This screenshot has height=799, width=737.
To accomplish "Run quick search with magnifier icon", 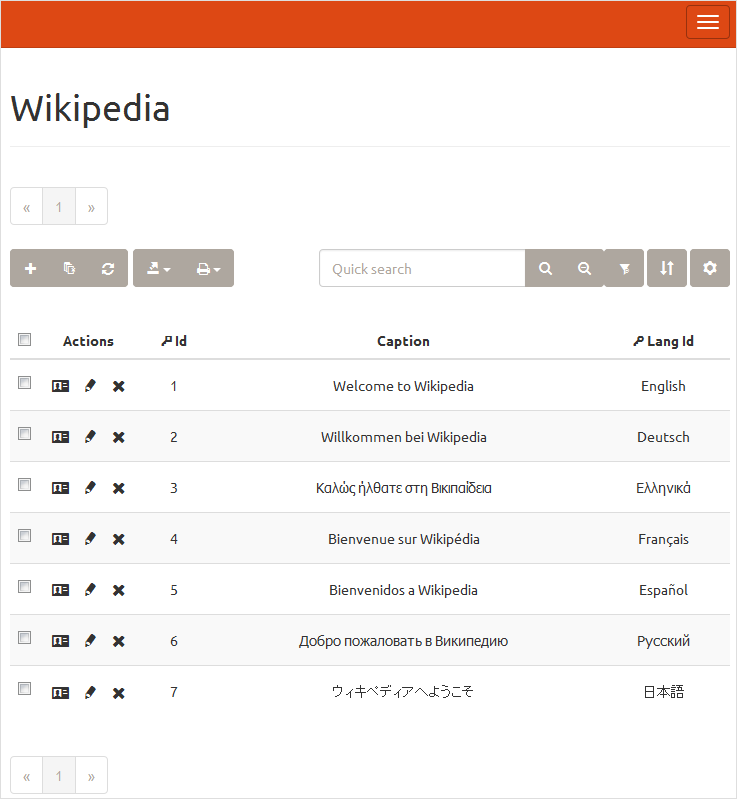I will coord(545,268).
